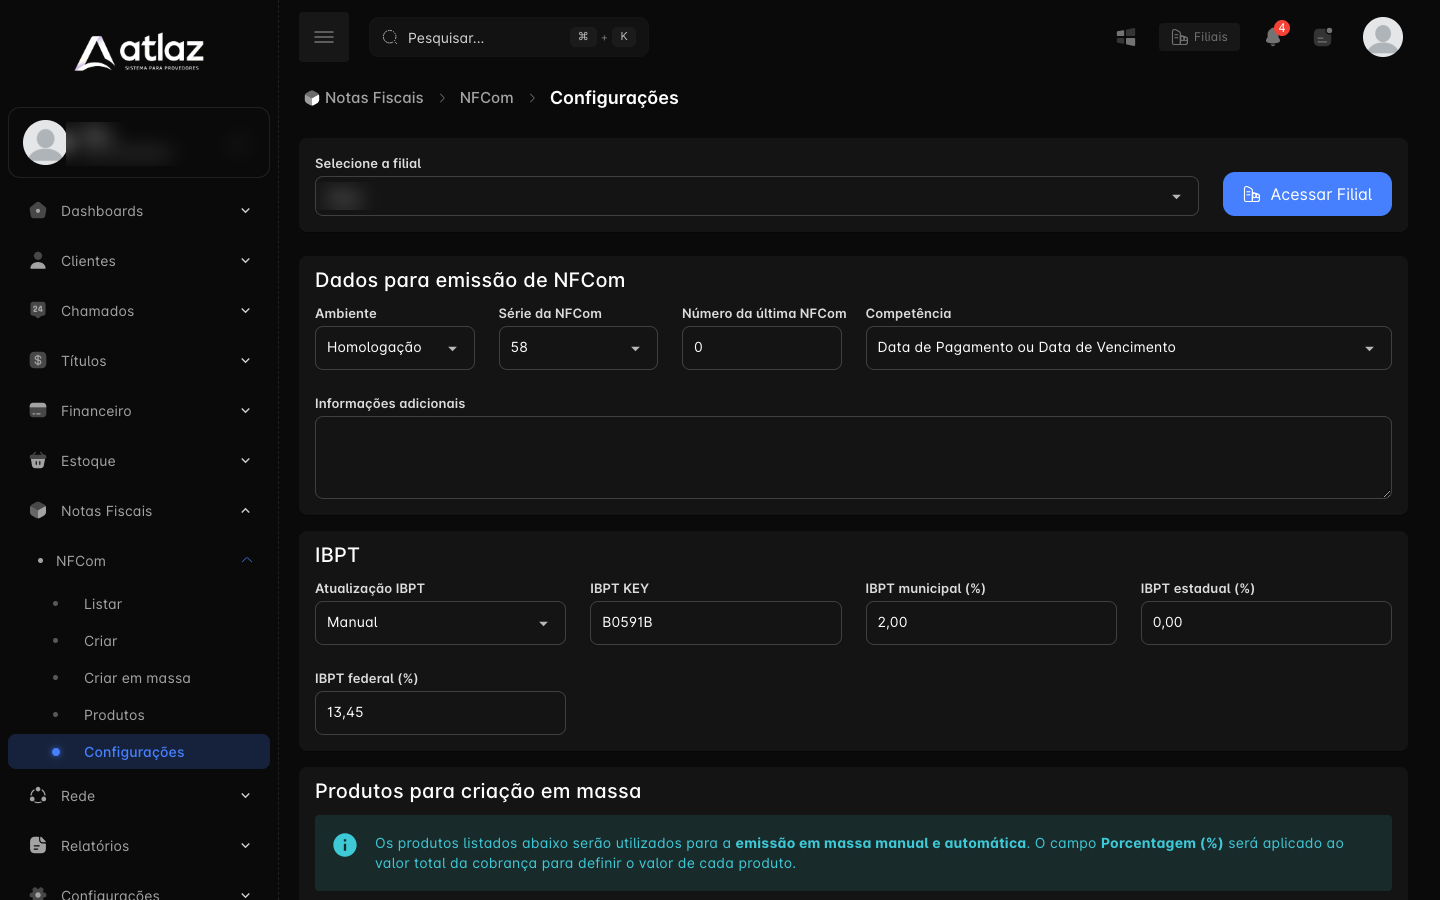Image resolution: width=1440 pixels, height=900 pixels.
Task: Open the Selecione a filial dropdown
Action: [x=756, y=196]
